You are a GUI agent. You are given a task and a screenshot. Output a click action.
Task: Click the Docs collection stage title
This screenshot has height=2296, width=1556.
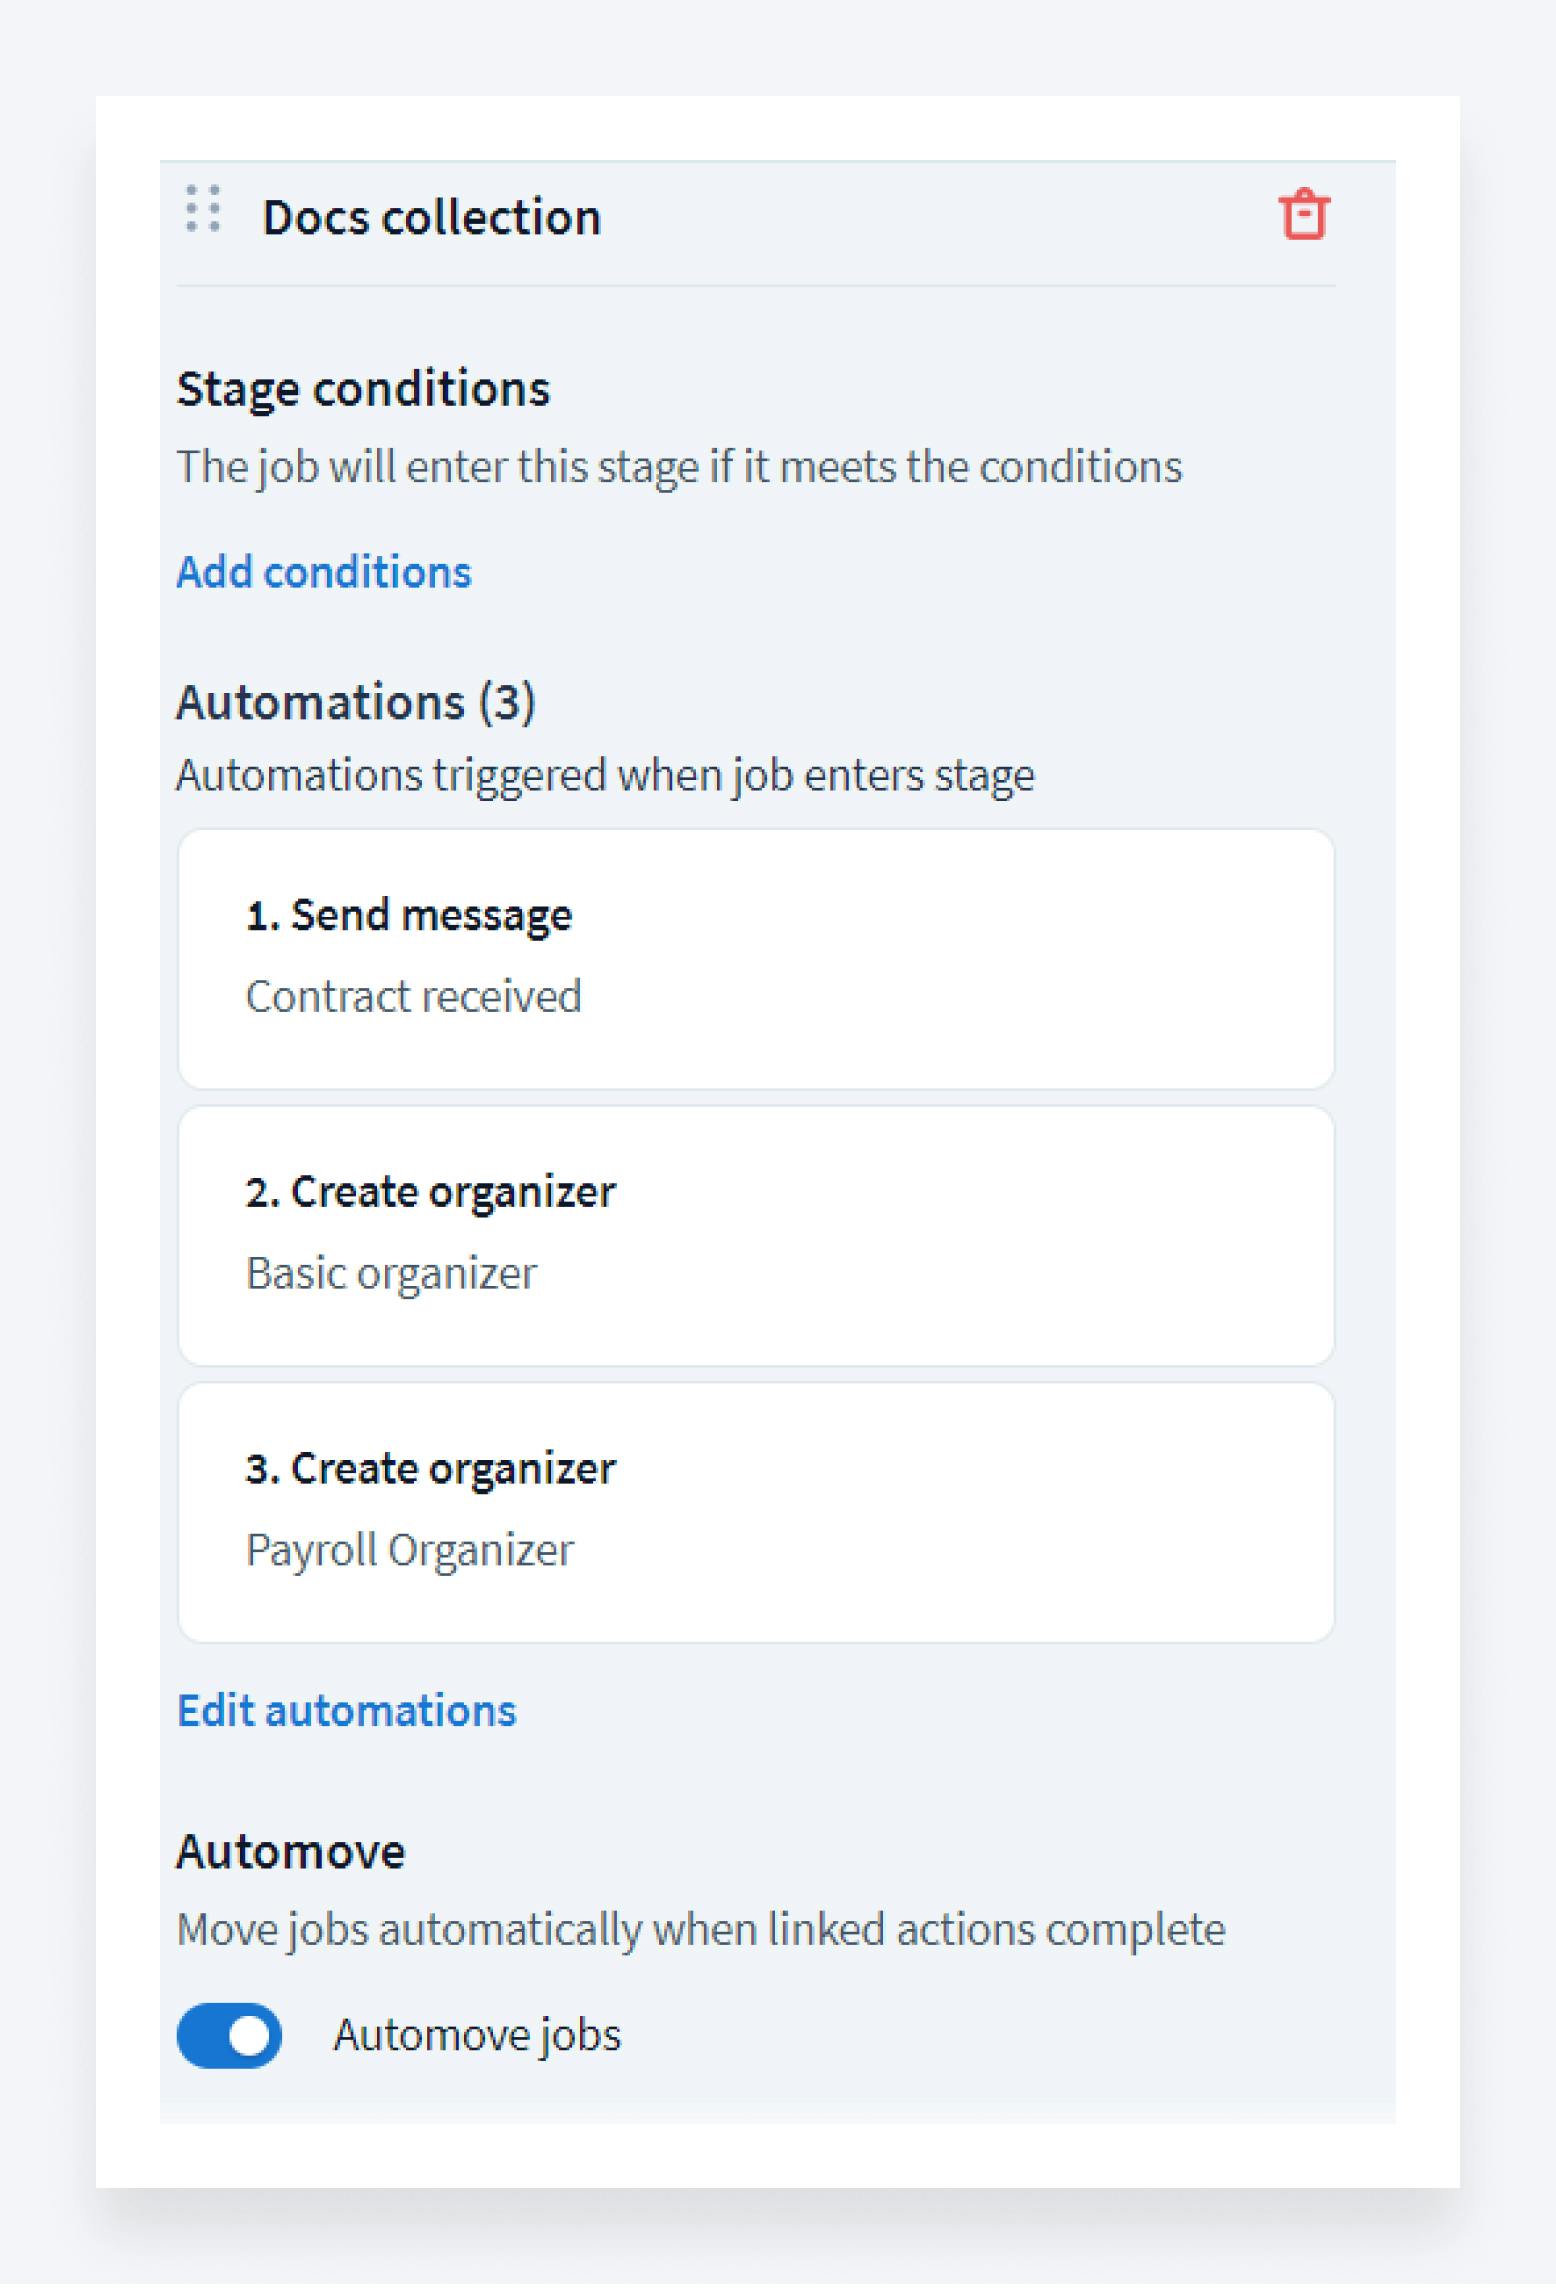[x=431, y=218]
